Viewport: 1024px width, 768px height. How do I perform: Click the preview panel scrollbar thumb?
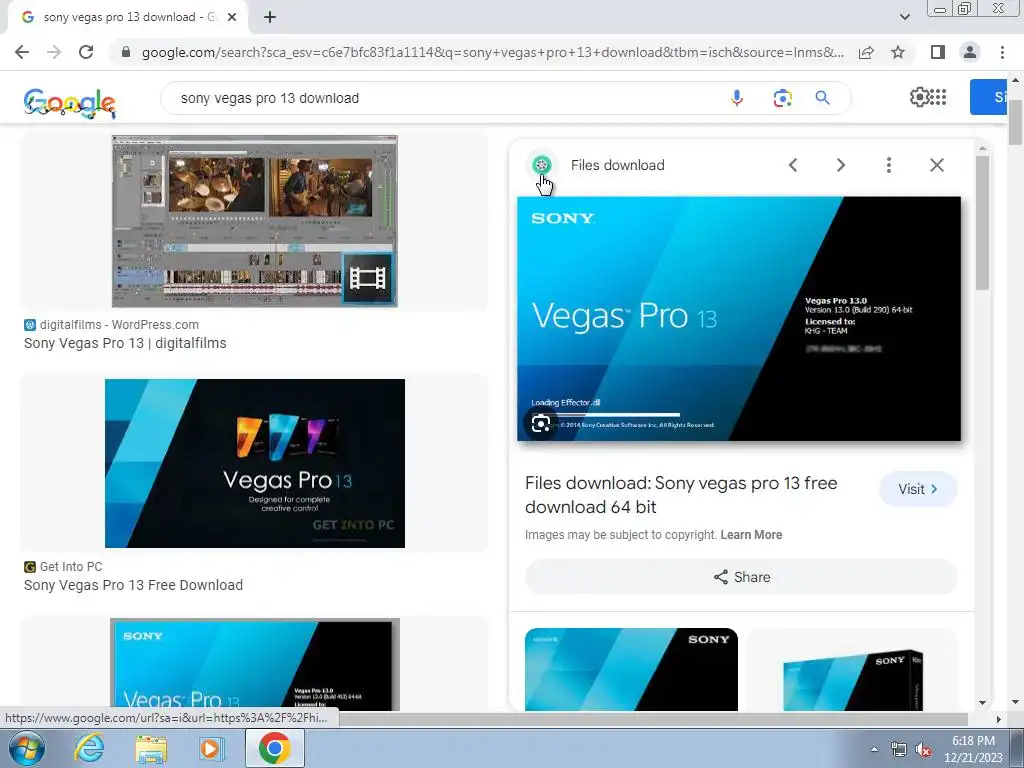click(982, 222)
